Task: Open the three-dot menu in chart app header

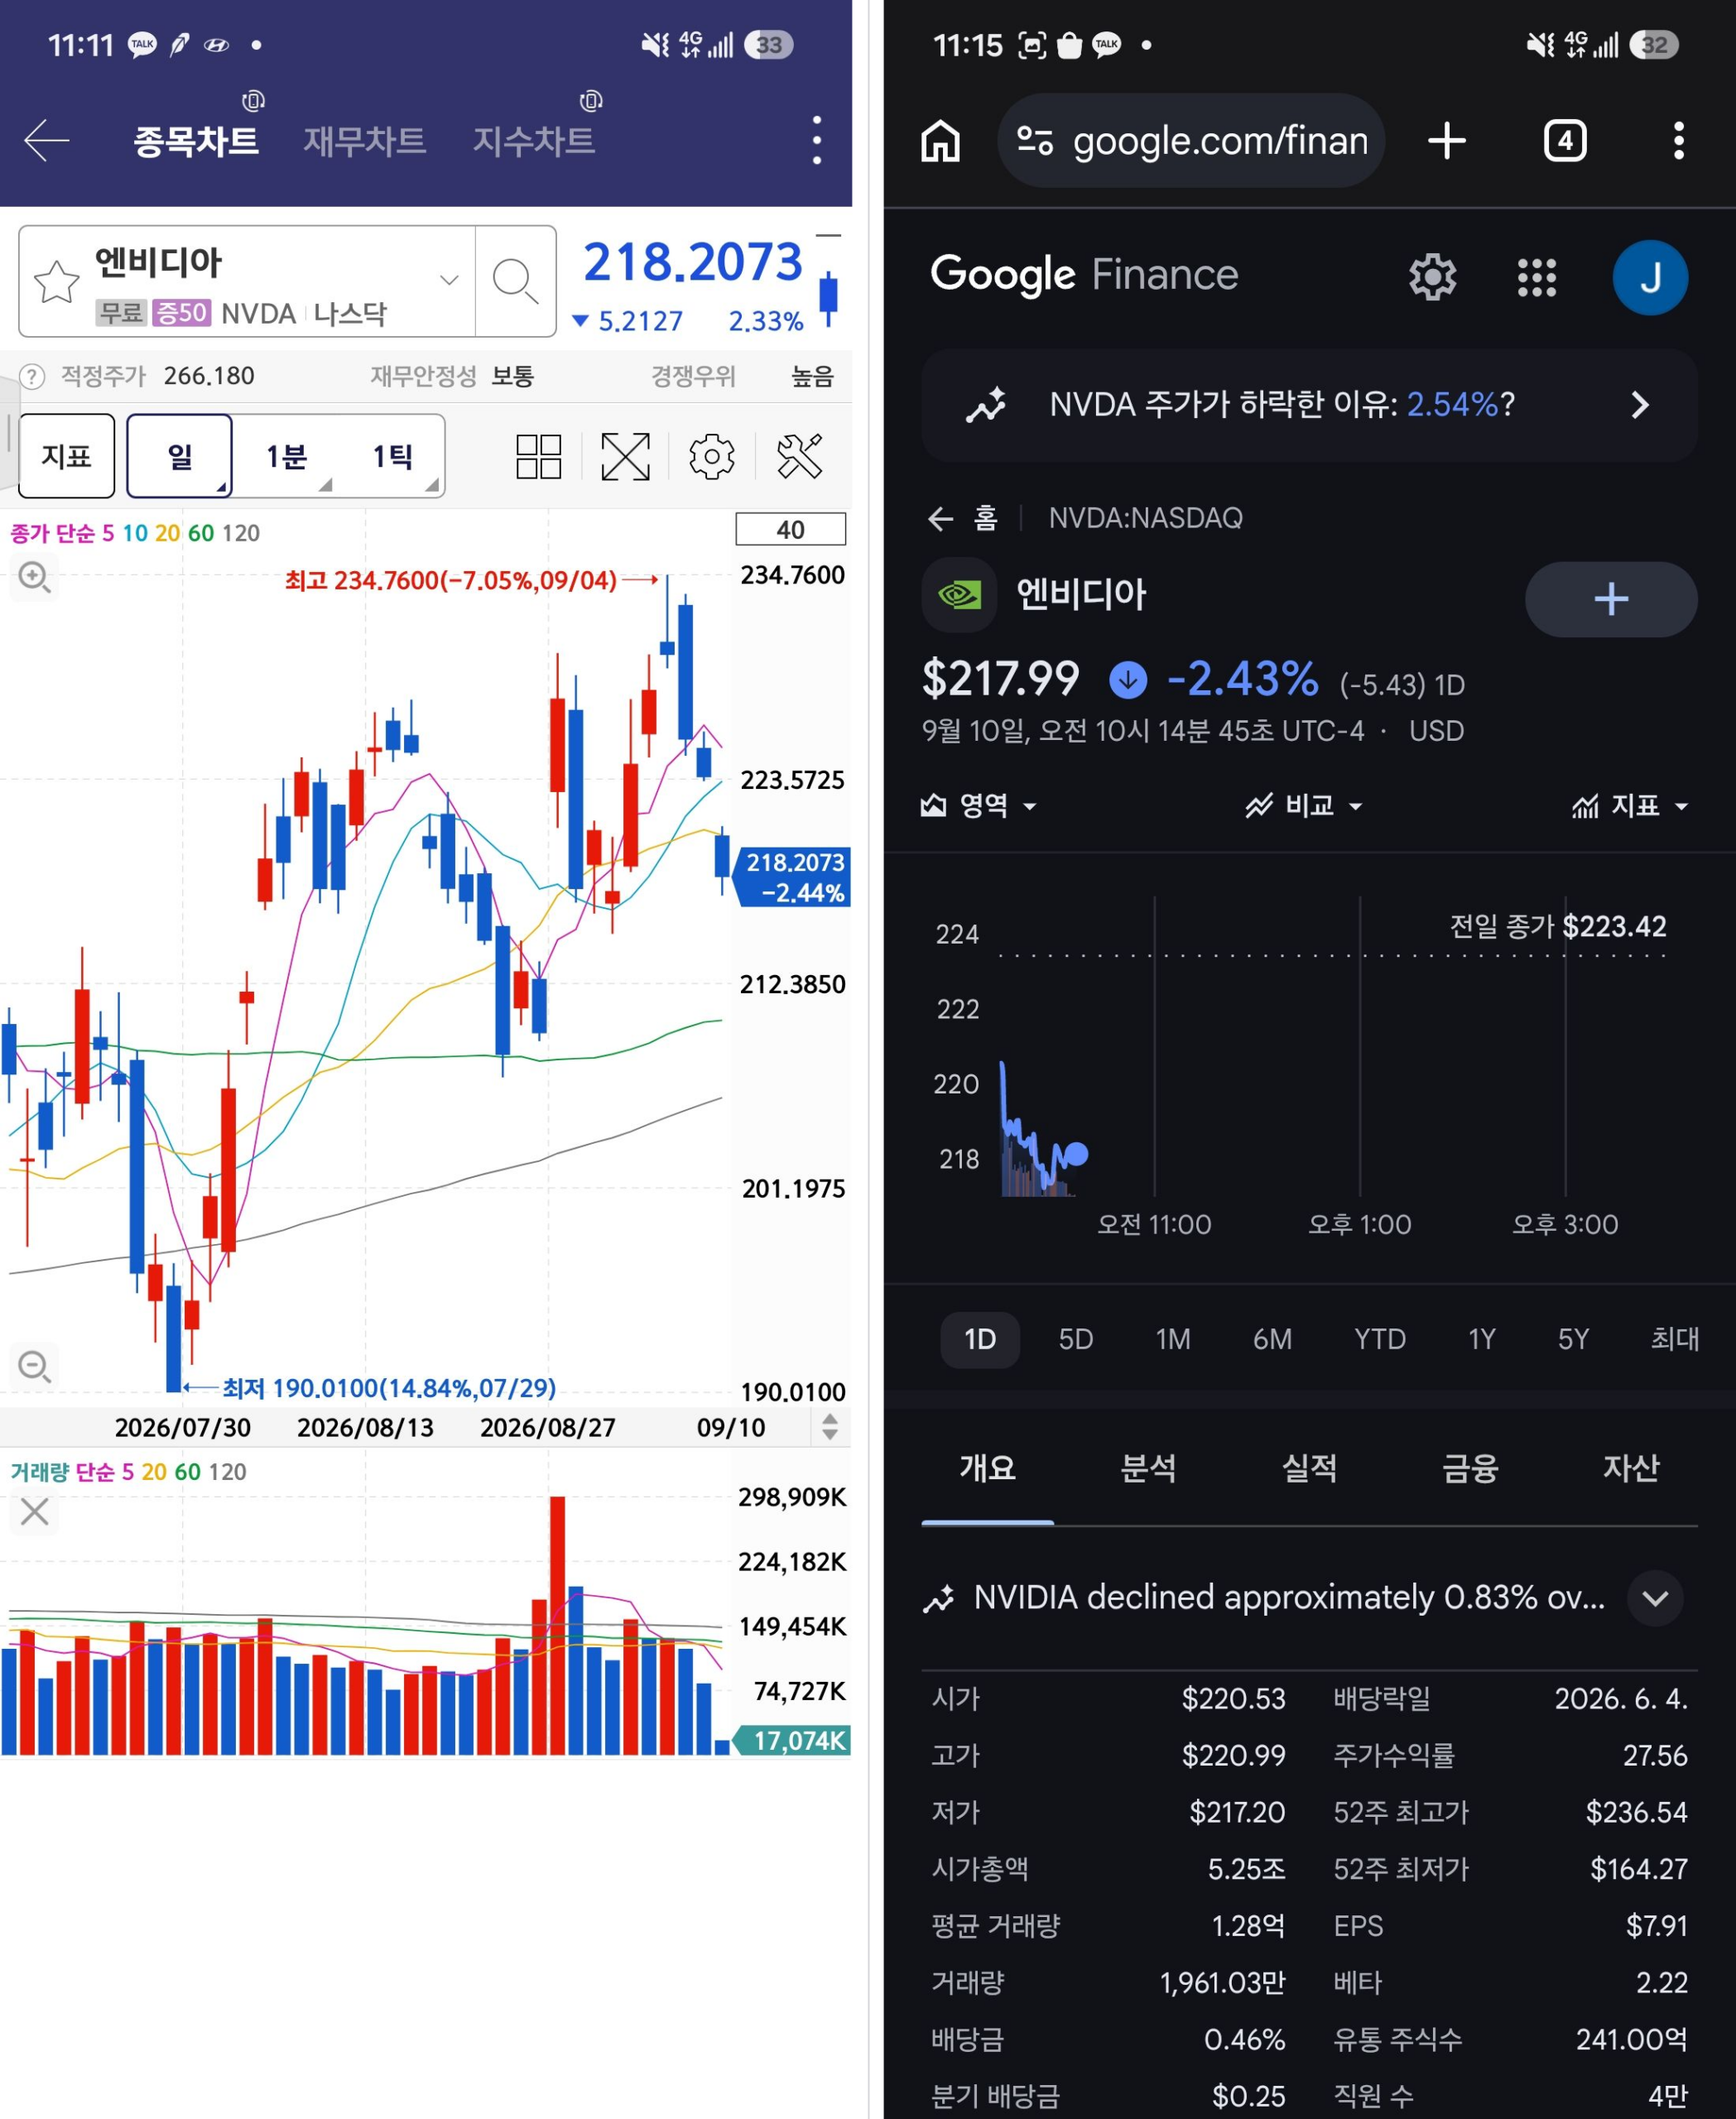Action: (x=817, y=140)
